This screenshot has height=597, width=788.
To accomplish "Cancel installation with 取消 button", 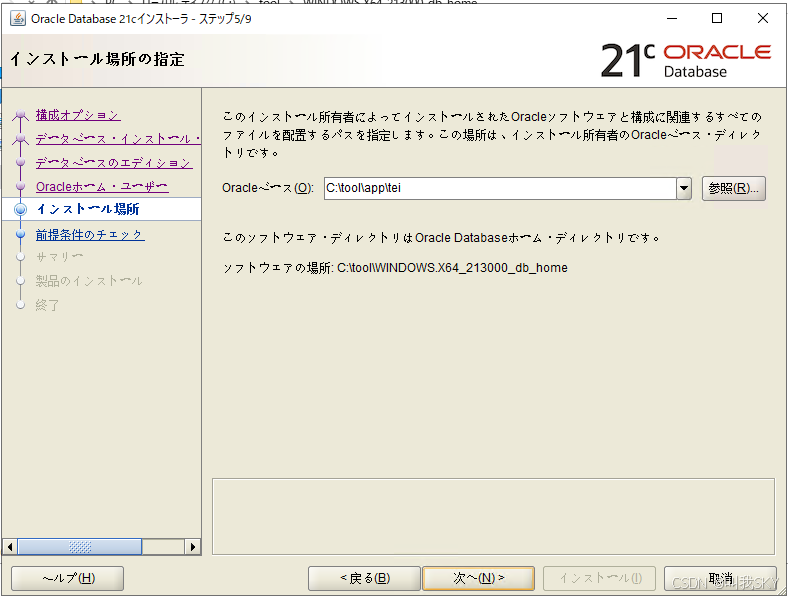I will (720, 578).
